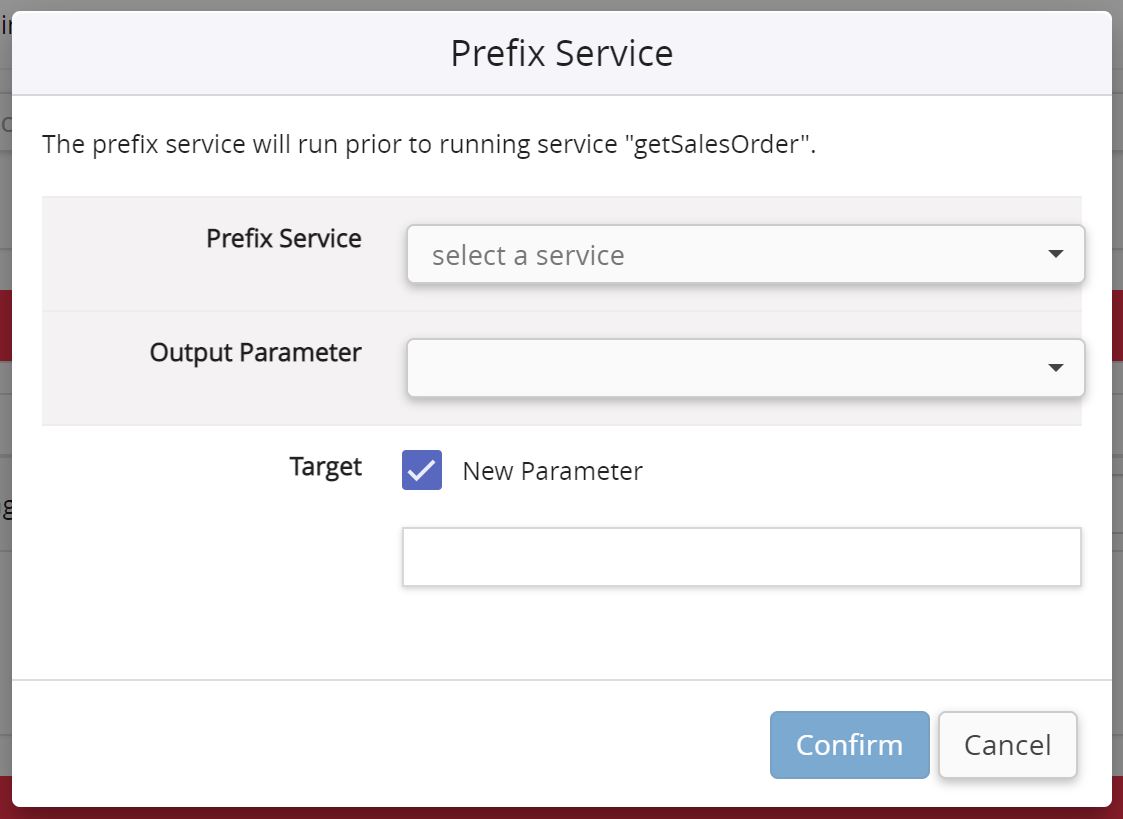Cancel the Prefix Service dialog

click(x=1008, y=745)
